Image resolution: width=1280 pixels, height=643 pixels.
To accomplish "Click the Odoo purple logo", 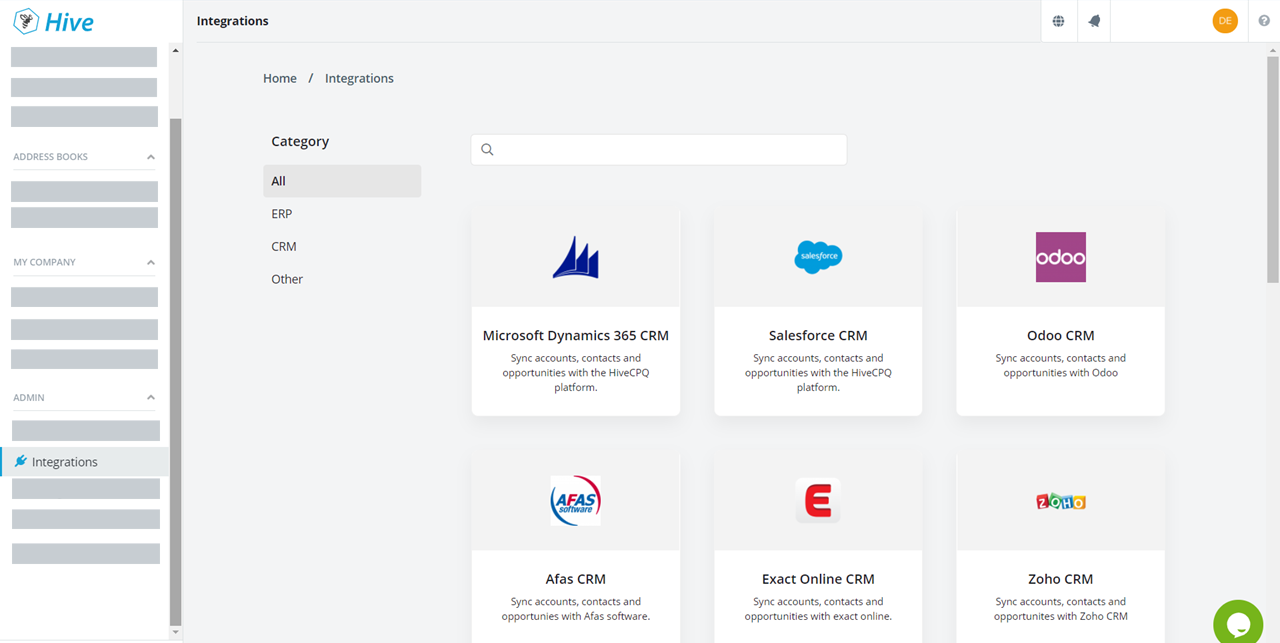I will click(1060, 257).
